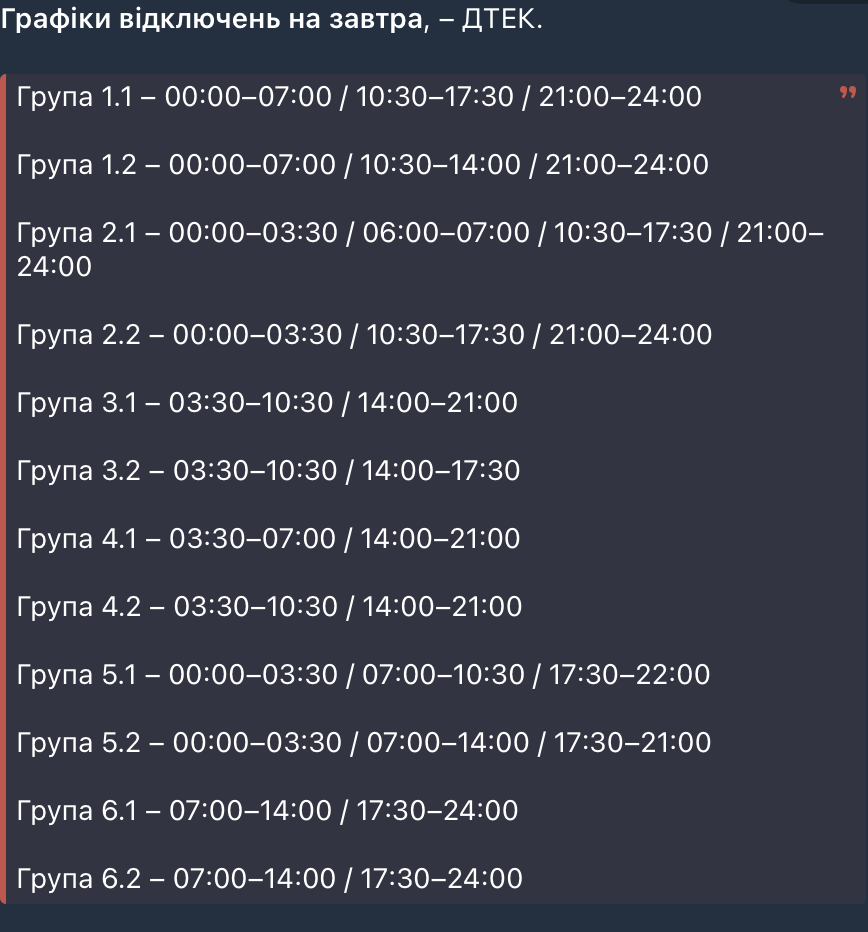This screenshot has width=868, height=932.
Task: Click the 10:30–14:00 slot in Група 1.2
Action: (440, 165)
